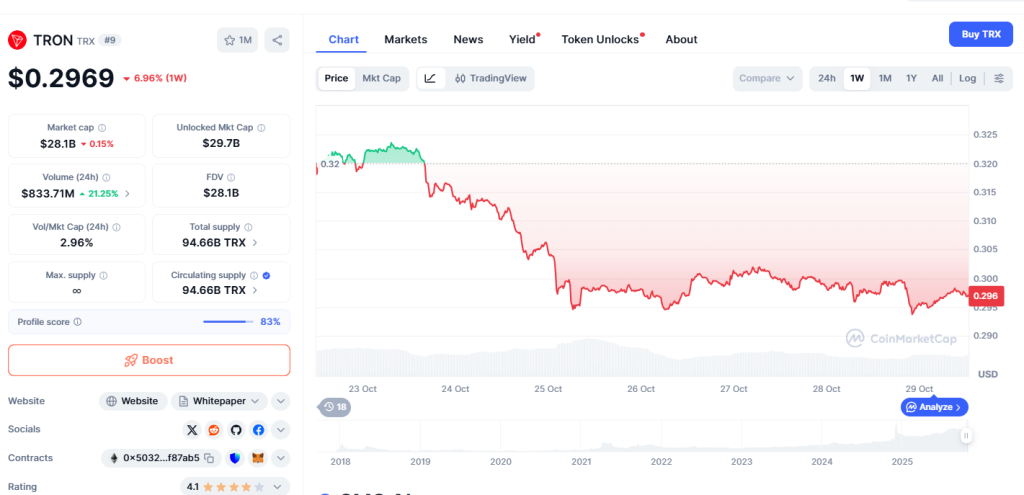Open the GitHub social link
The height and width of the screenshot is (495, 1024).
click(x=236, y=430)
